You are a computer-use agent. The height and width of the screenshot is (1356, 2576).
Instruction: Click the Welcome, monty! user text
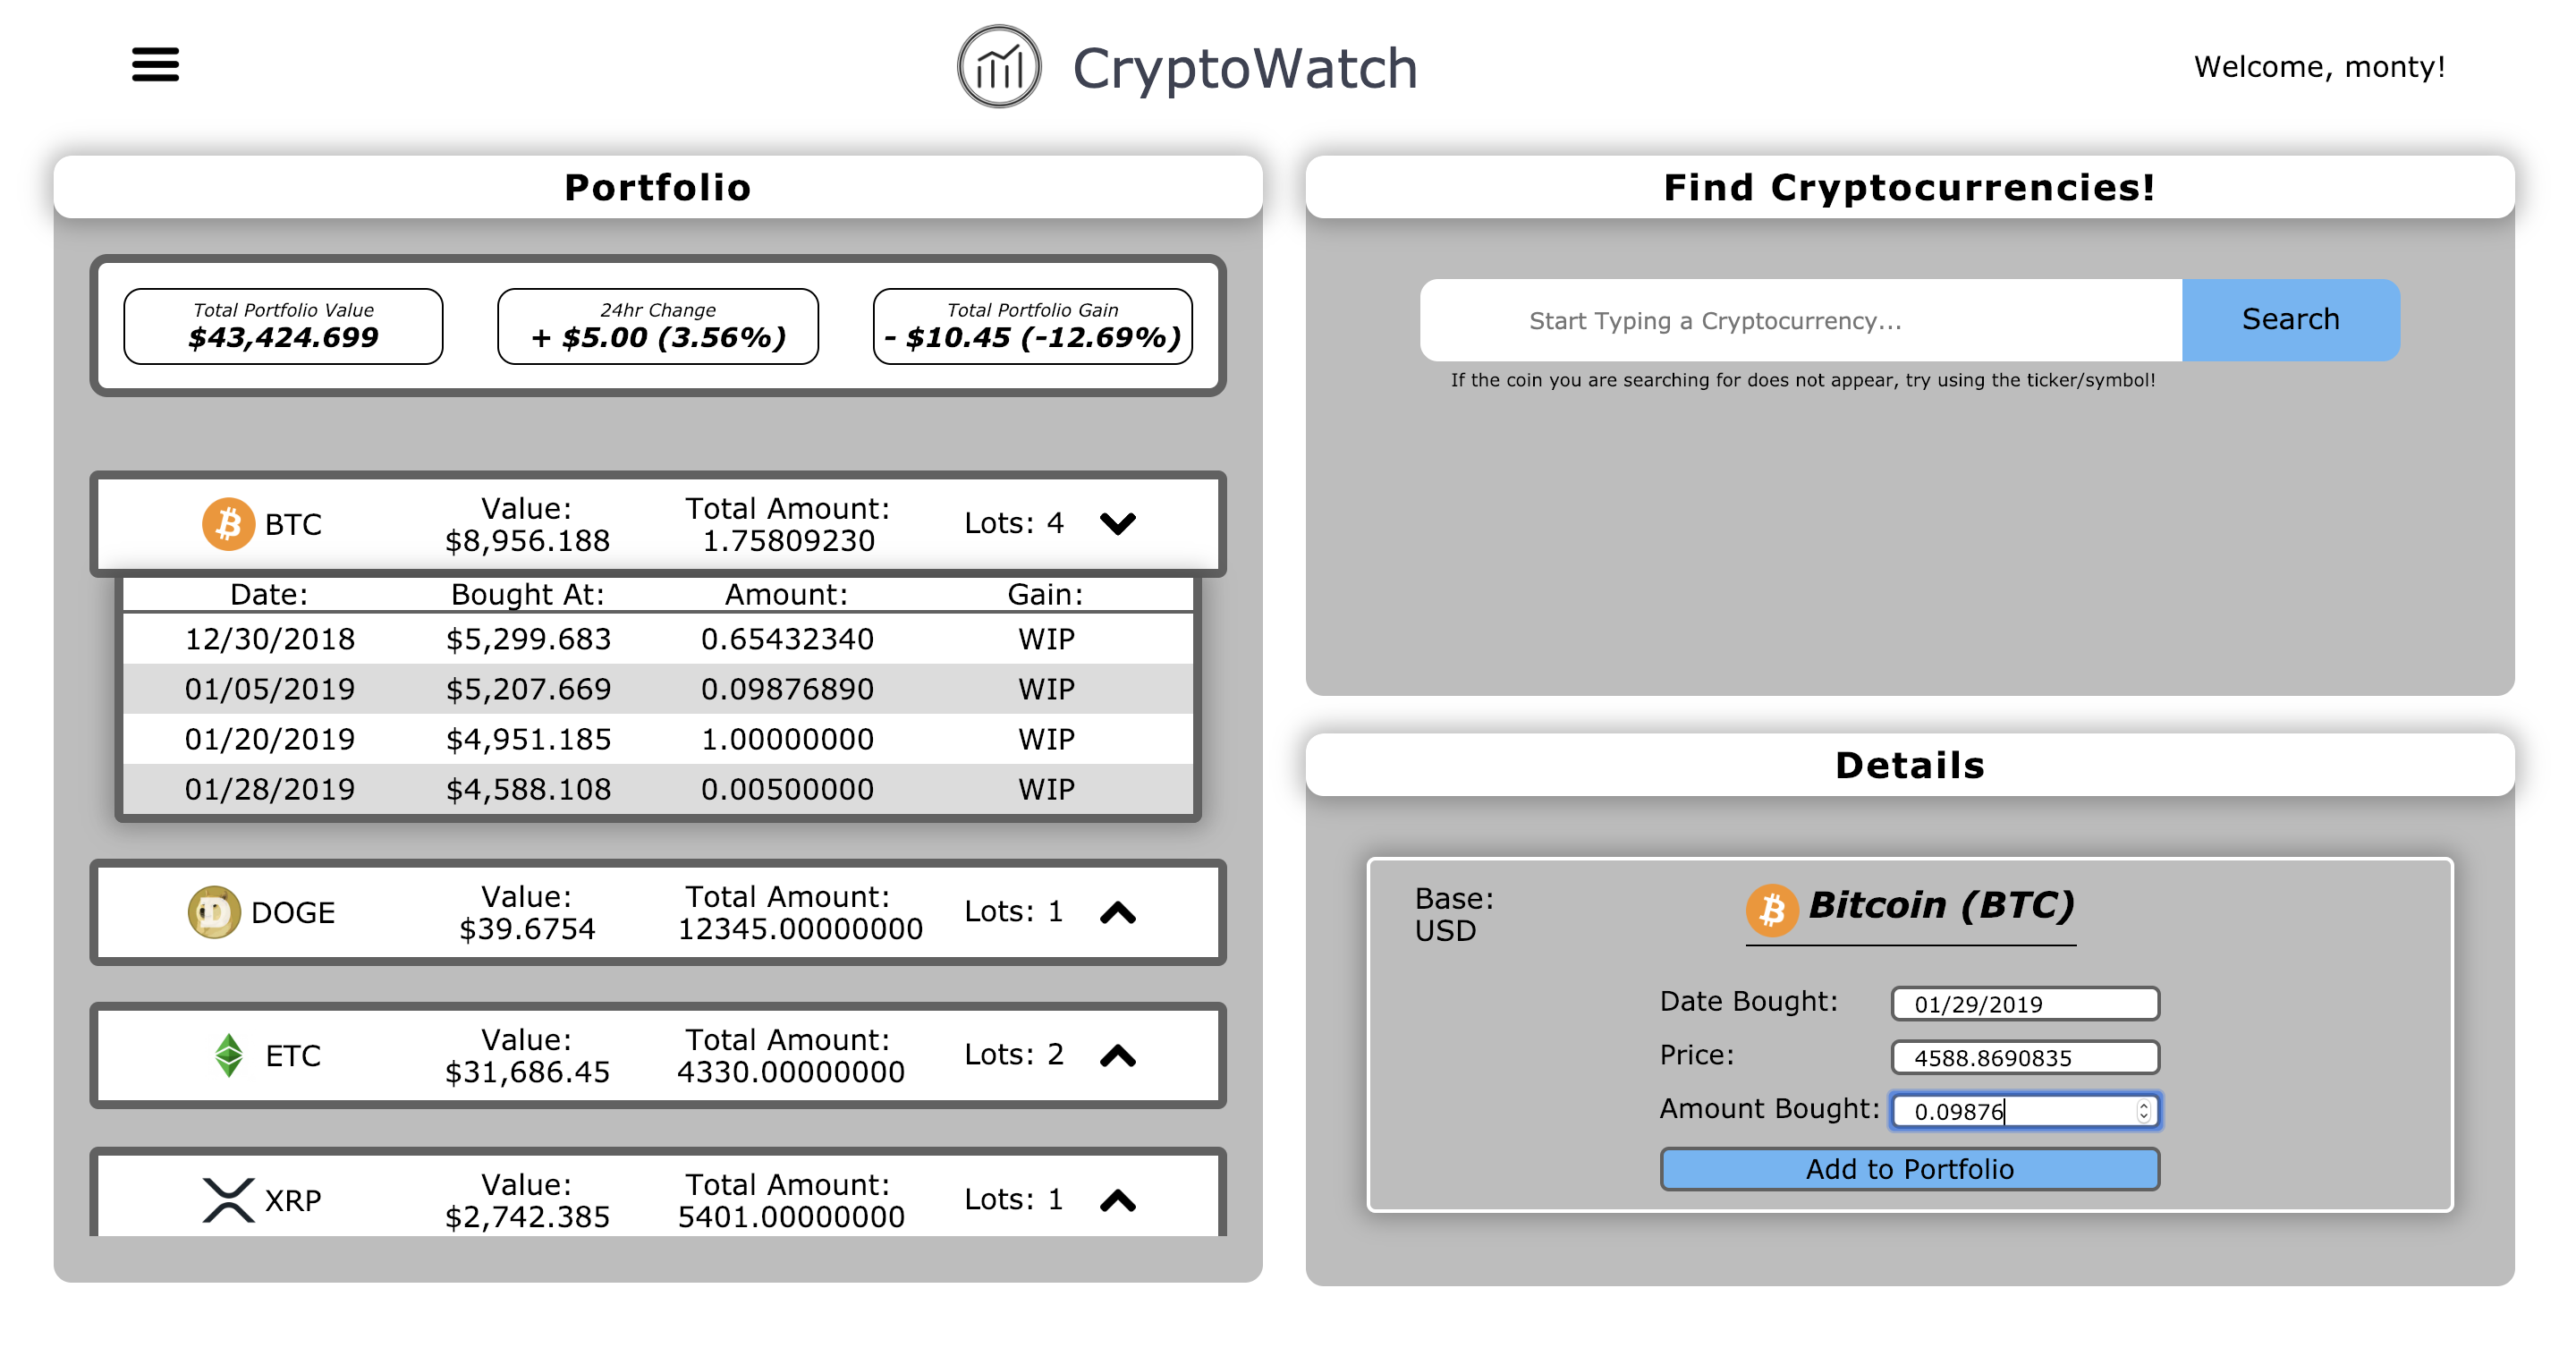2318,67
